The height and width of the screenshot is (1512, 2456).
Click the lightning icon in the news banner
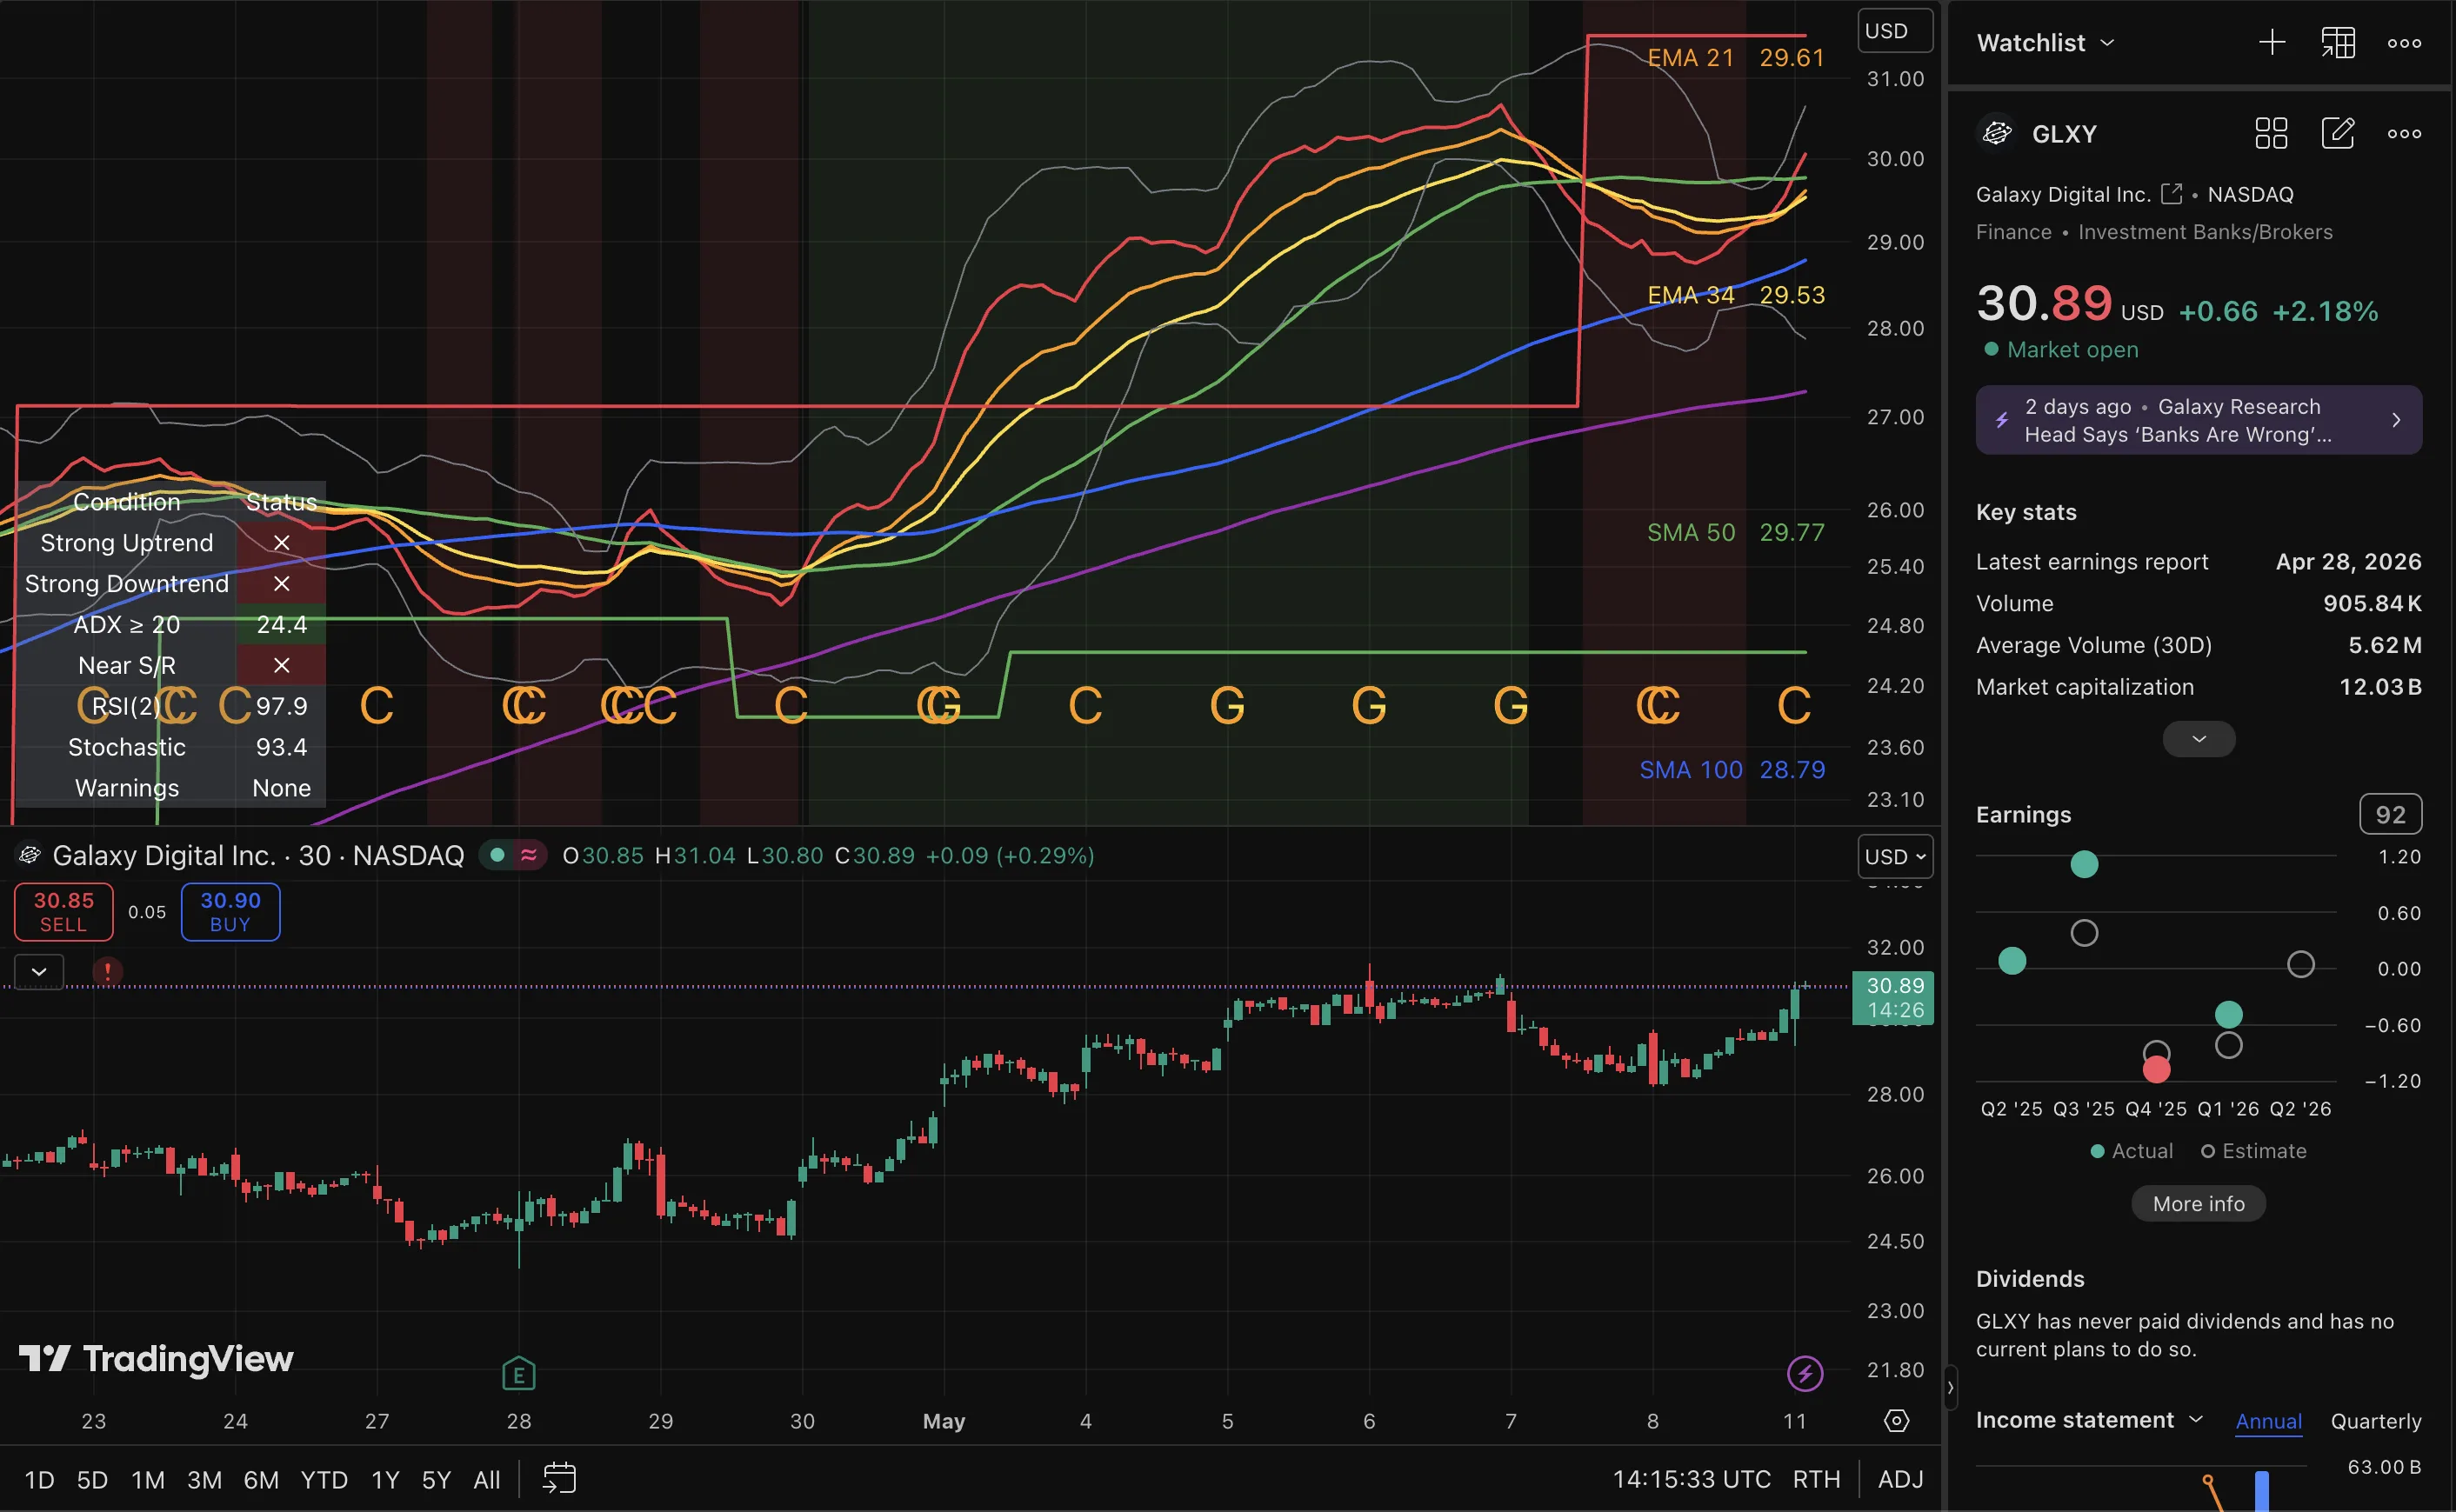point(2002,420)
